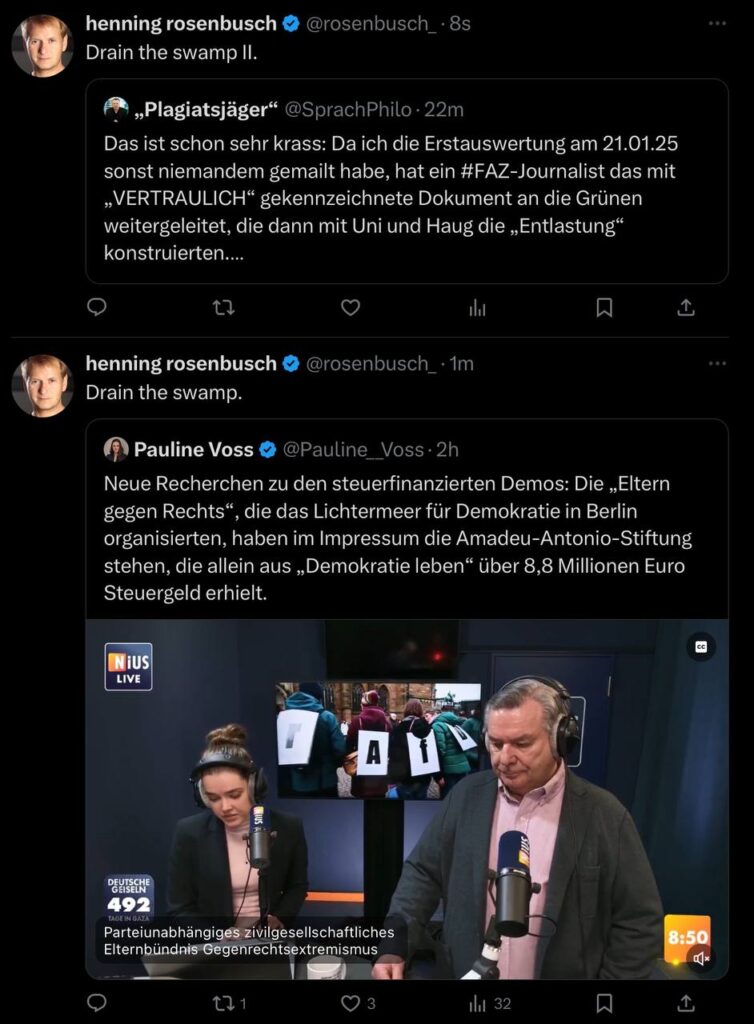This screenshot has width=754, height=1024.
Task: Open more options for top tweet
Action: pyautogui.click(x=717, y=24)
